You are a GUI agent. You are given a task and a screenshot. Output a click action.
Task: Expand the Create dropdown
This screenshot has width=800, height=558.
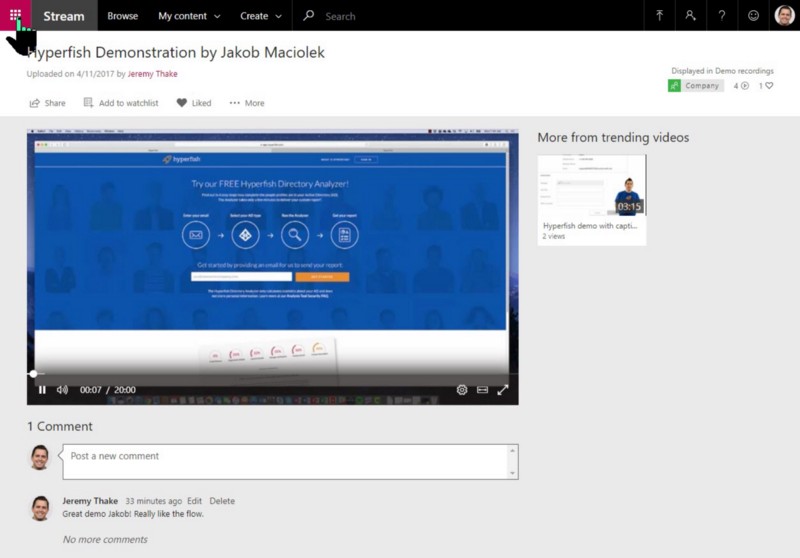point(261,16)
